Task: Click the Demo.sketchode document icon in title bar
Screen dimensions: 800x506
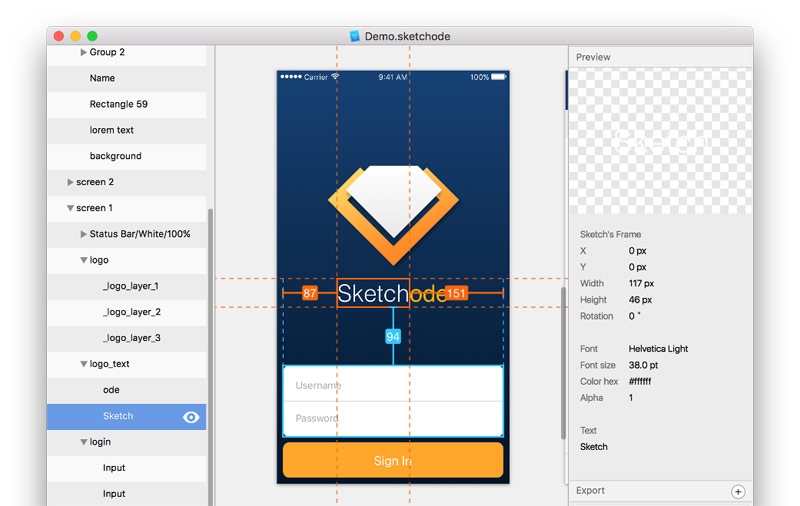Action: pyautogui.click(x=355, y=36)
